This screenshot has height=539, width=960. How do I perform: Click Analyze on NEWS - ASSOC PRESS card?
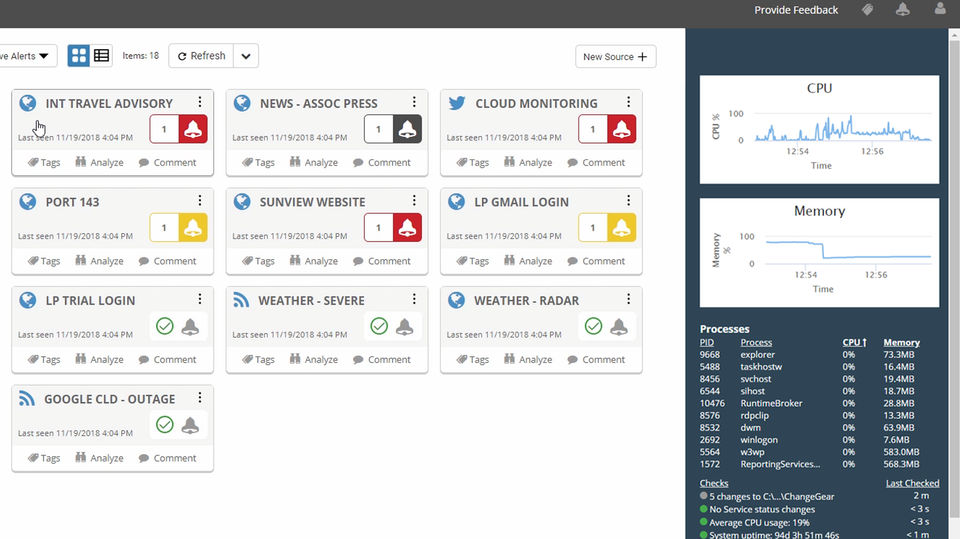(x=313, y=162)
